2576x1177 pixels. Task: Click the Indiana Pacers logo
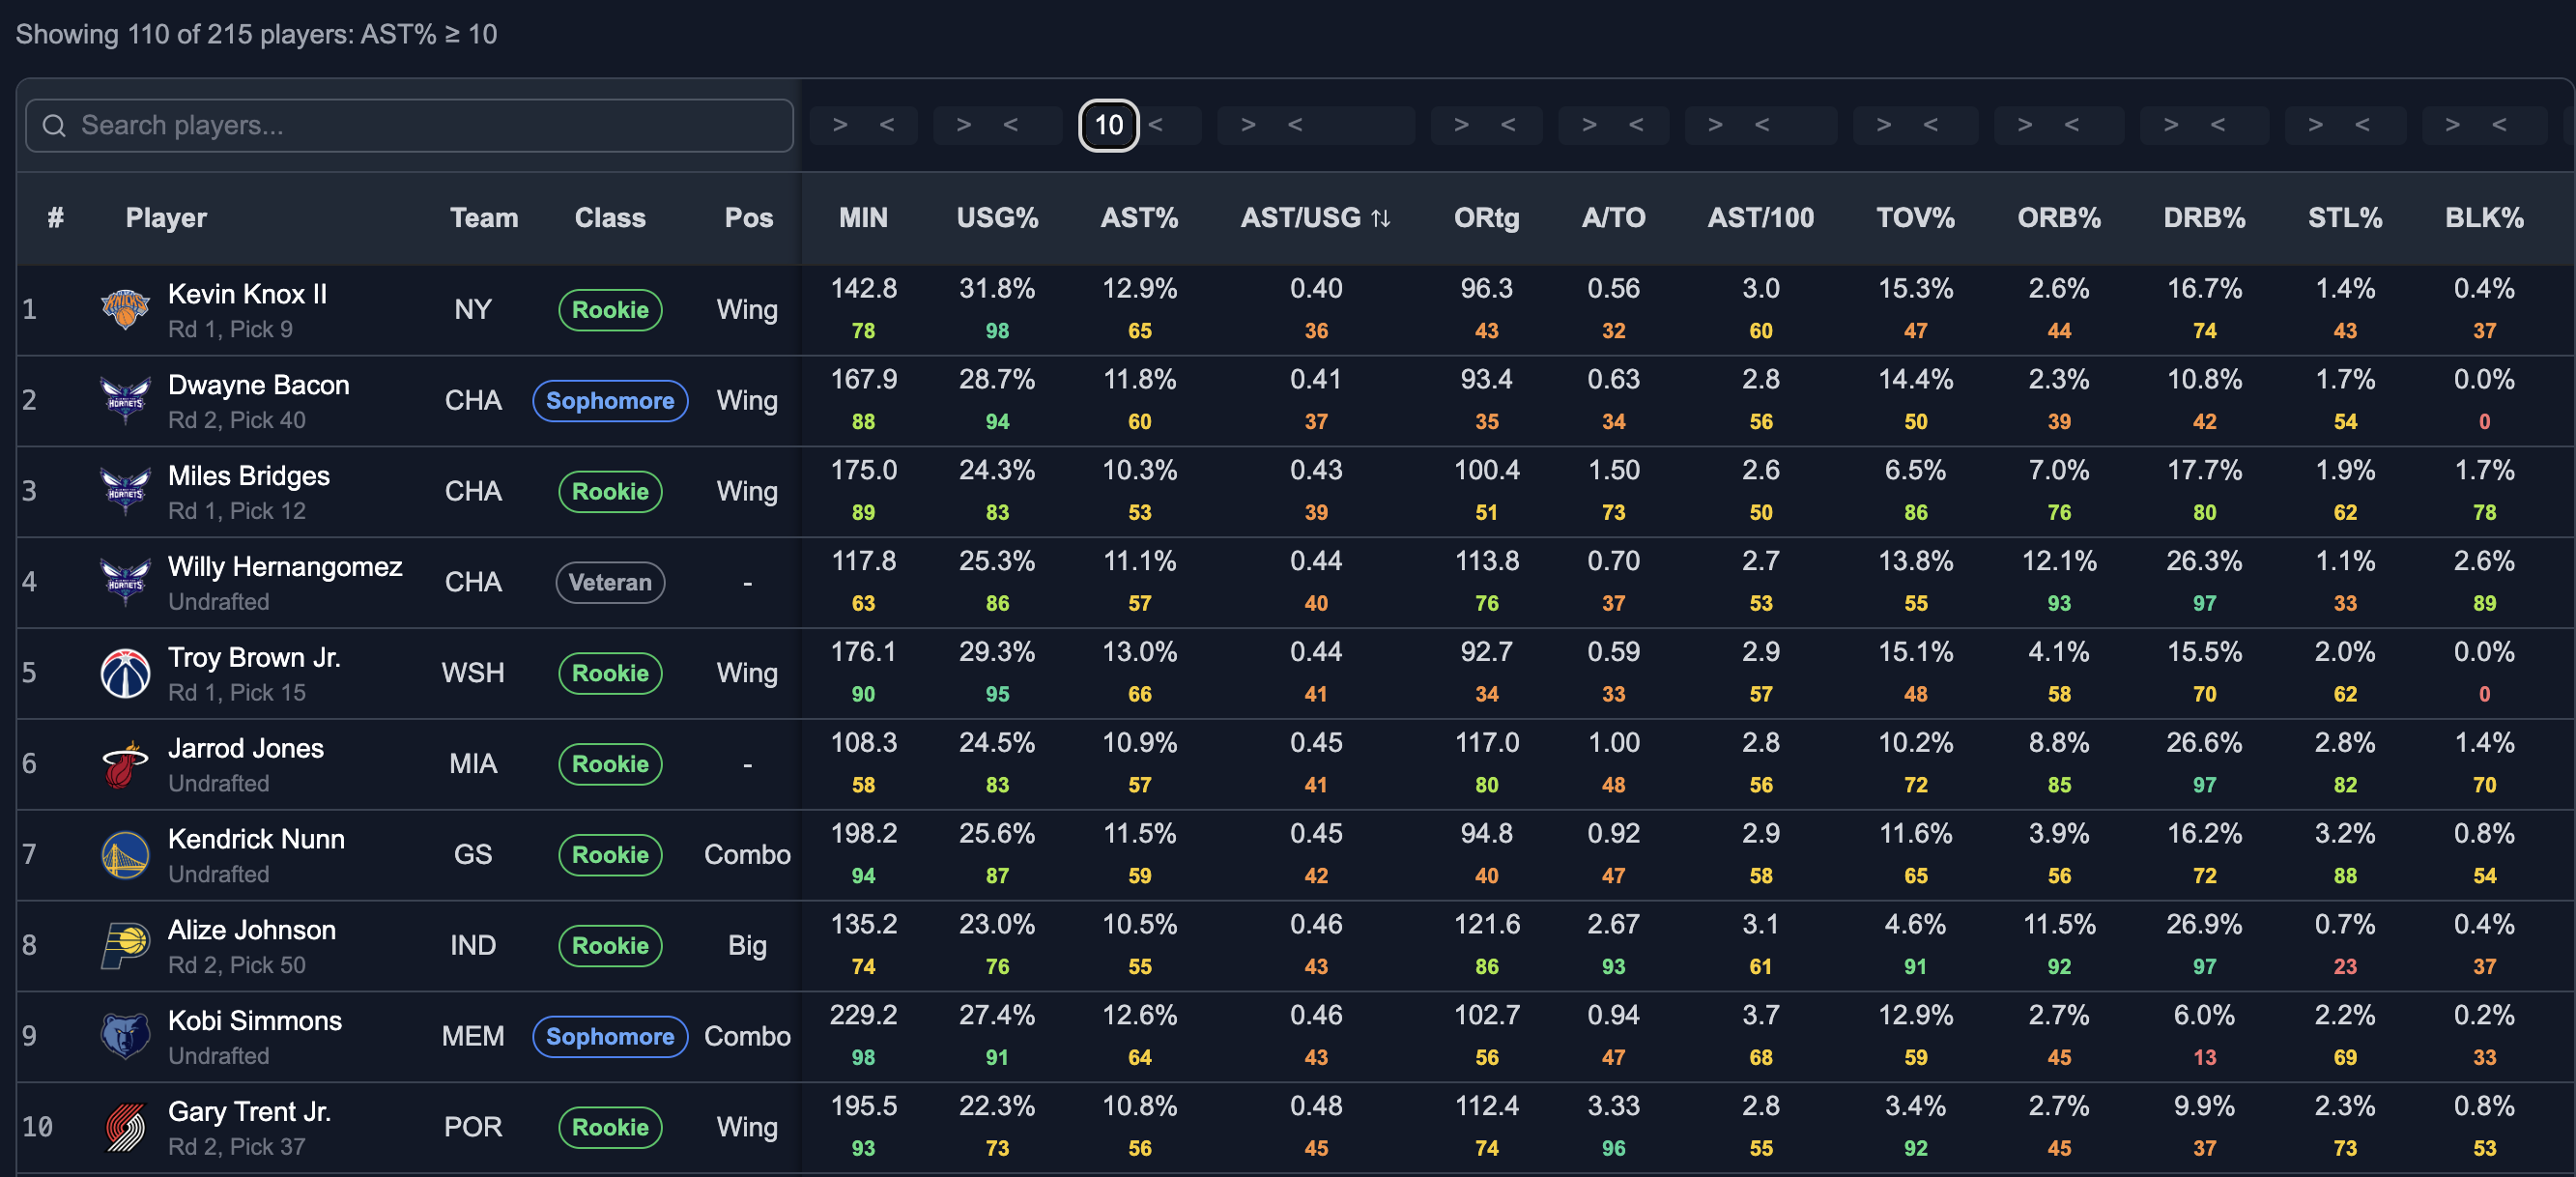(x=125, y=945)
